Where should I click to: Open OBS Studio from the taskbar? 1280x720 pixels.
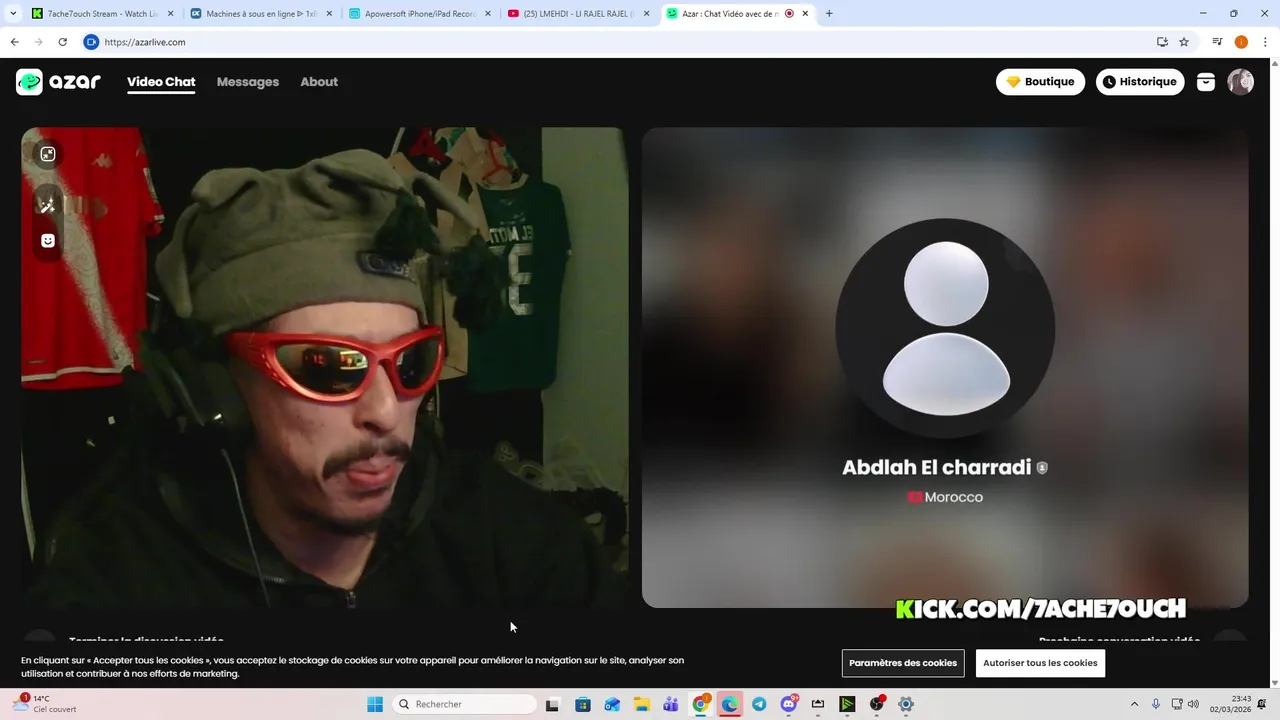pyautogui.click(x=877, y=704)
